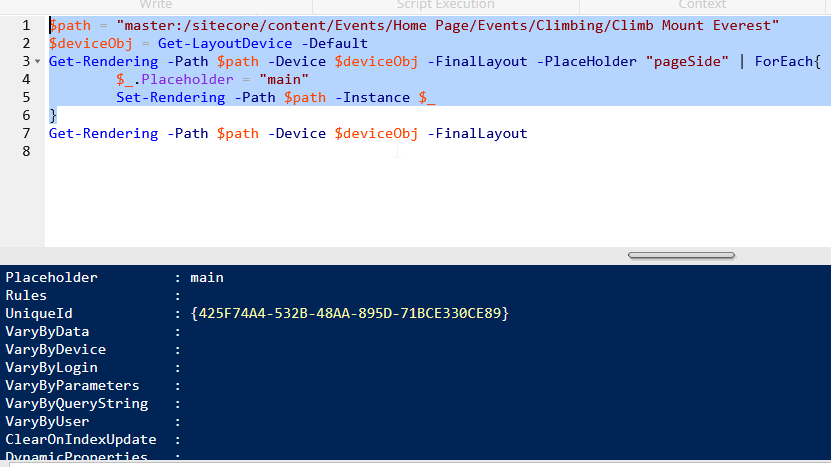Screen dimensions: 831x467
Task: Click line number 1 in the gutter
Action: pos(26,25)
